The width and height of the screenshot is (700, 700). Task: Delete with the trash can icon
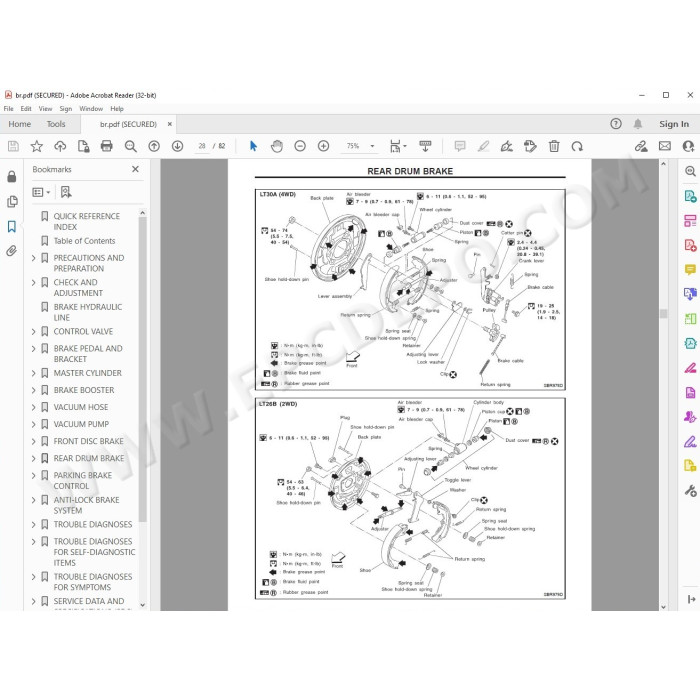point(554,146)
